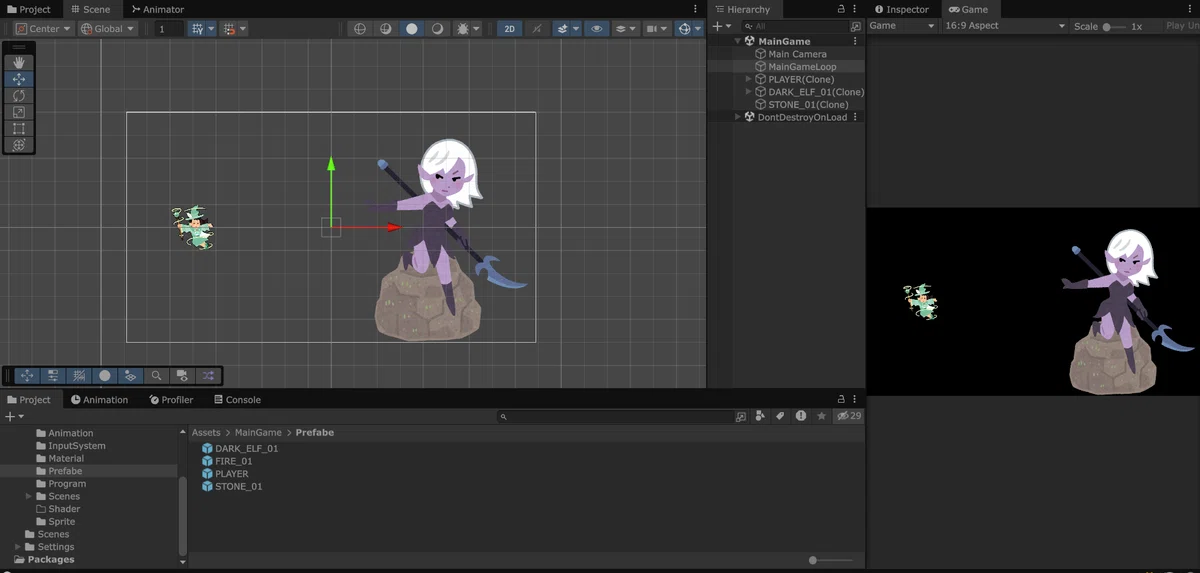
Task: Choose Shaded draw mode in Scene toolbar
Action: [x=412, y=29]
